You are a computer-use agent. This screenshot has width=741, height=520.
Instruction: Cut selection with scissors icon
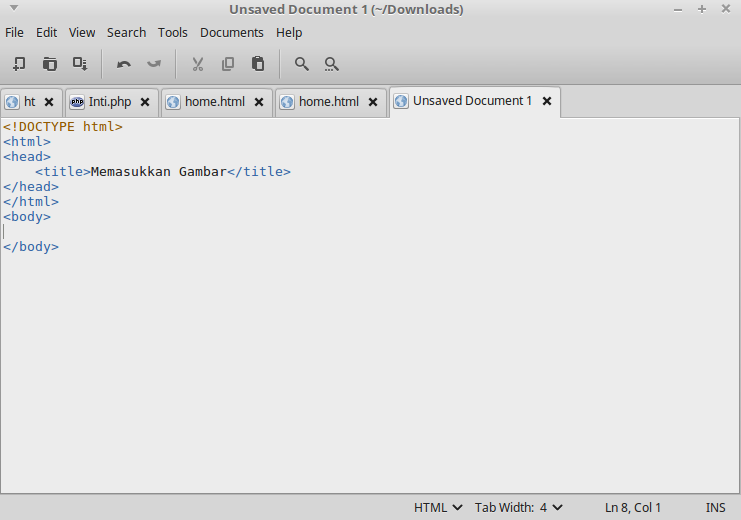(198, 64)
